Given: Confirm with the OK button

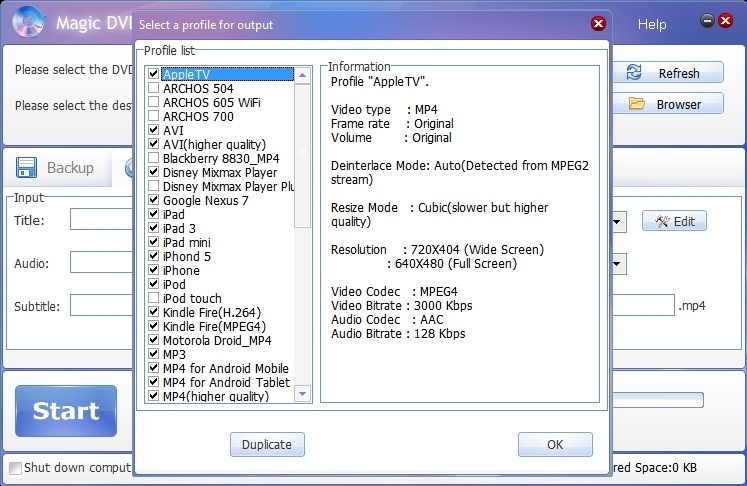Looking at the screenshot, I should pos(555,445).
